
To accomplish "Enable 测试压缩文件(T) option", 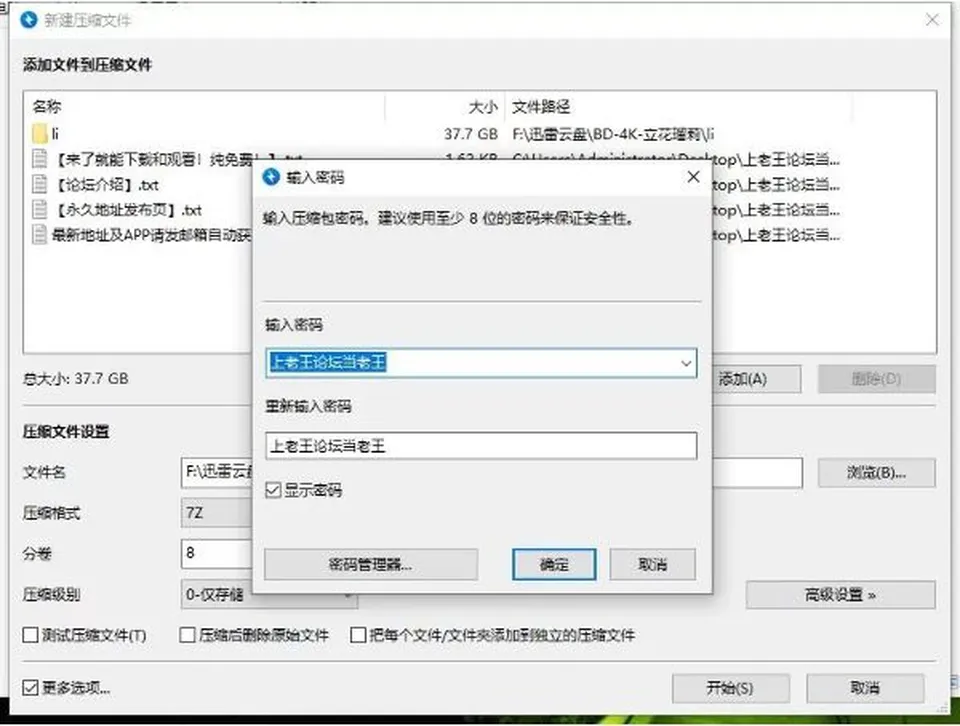I will coord(30,635).
